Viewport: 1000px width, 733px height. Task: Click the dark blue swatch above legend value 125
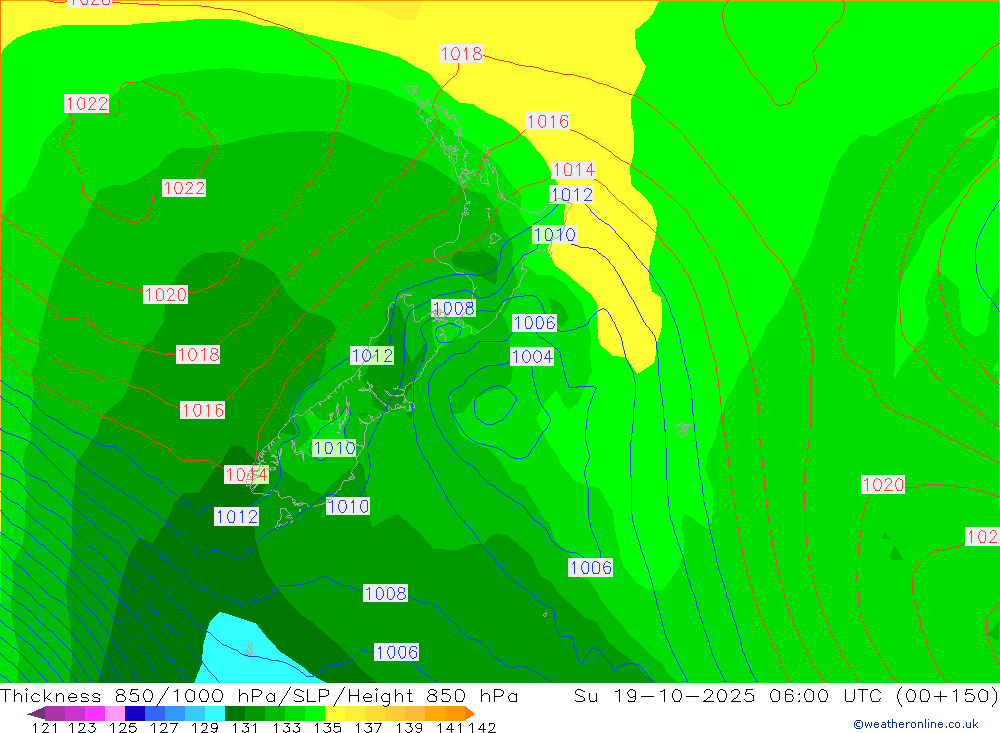pyautogui.click(x=135, y=713)
